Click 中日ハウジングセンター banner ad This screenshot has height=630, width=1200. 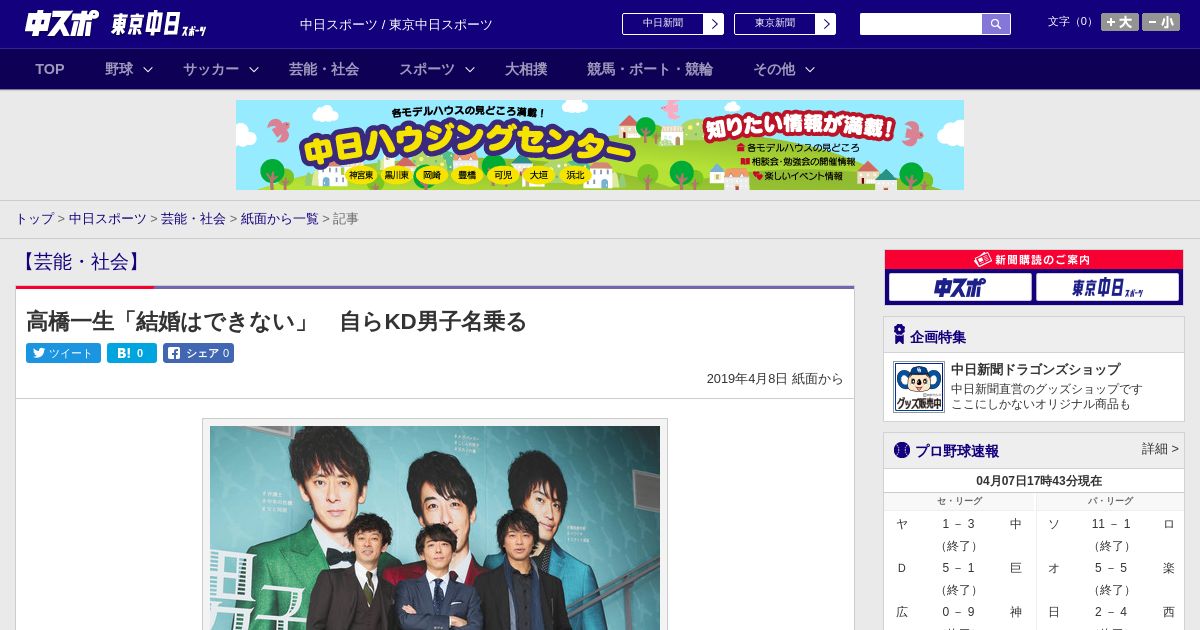tap(600, 145)
